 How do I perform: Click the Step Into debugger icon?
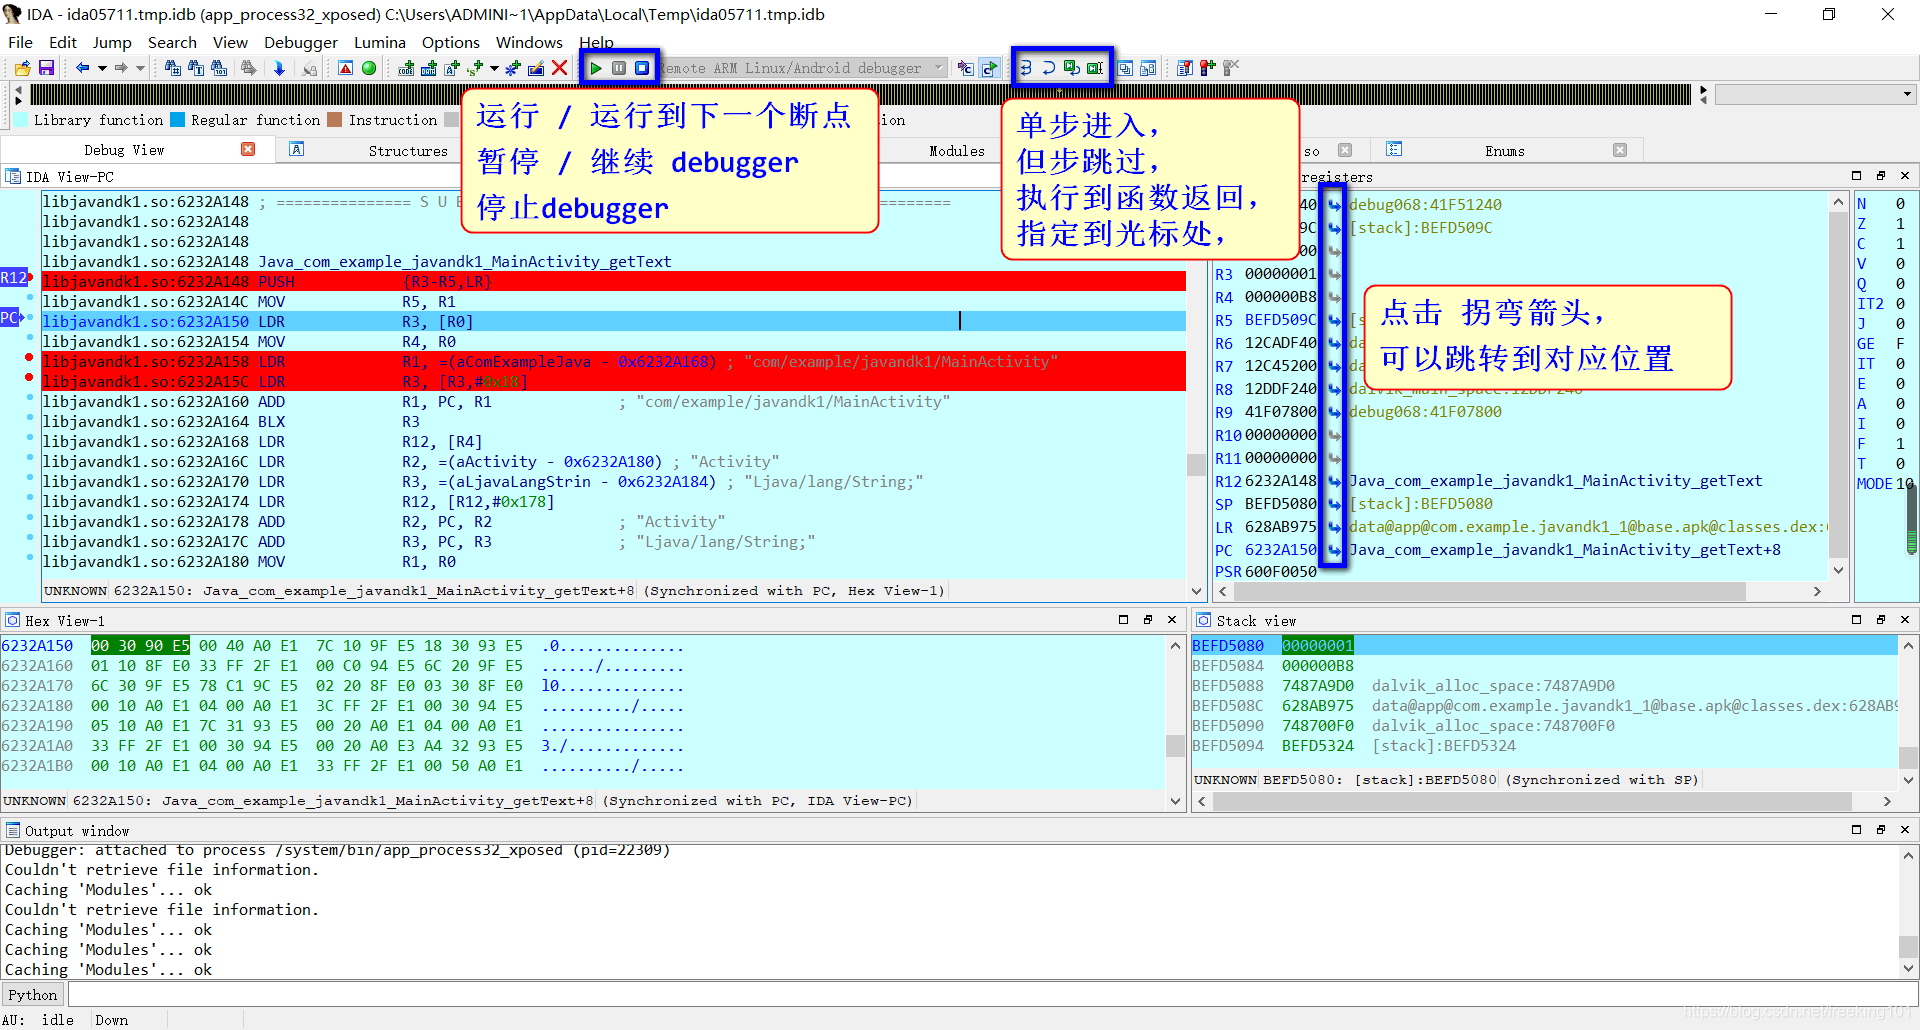pyautogui.click(x=1026, y=68)
